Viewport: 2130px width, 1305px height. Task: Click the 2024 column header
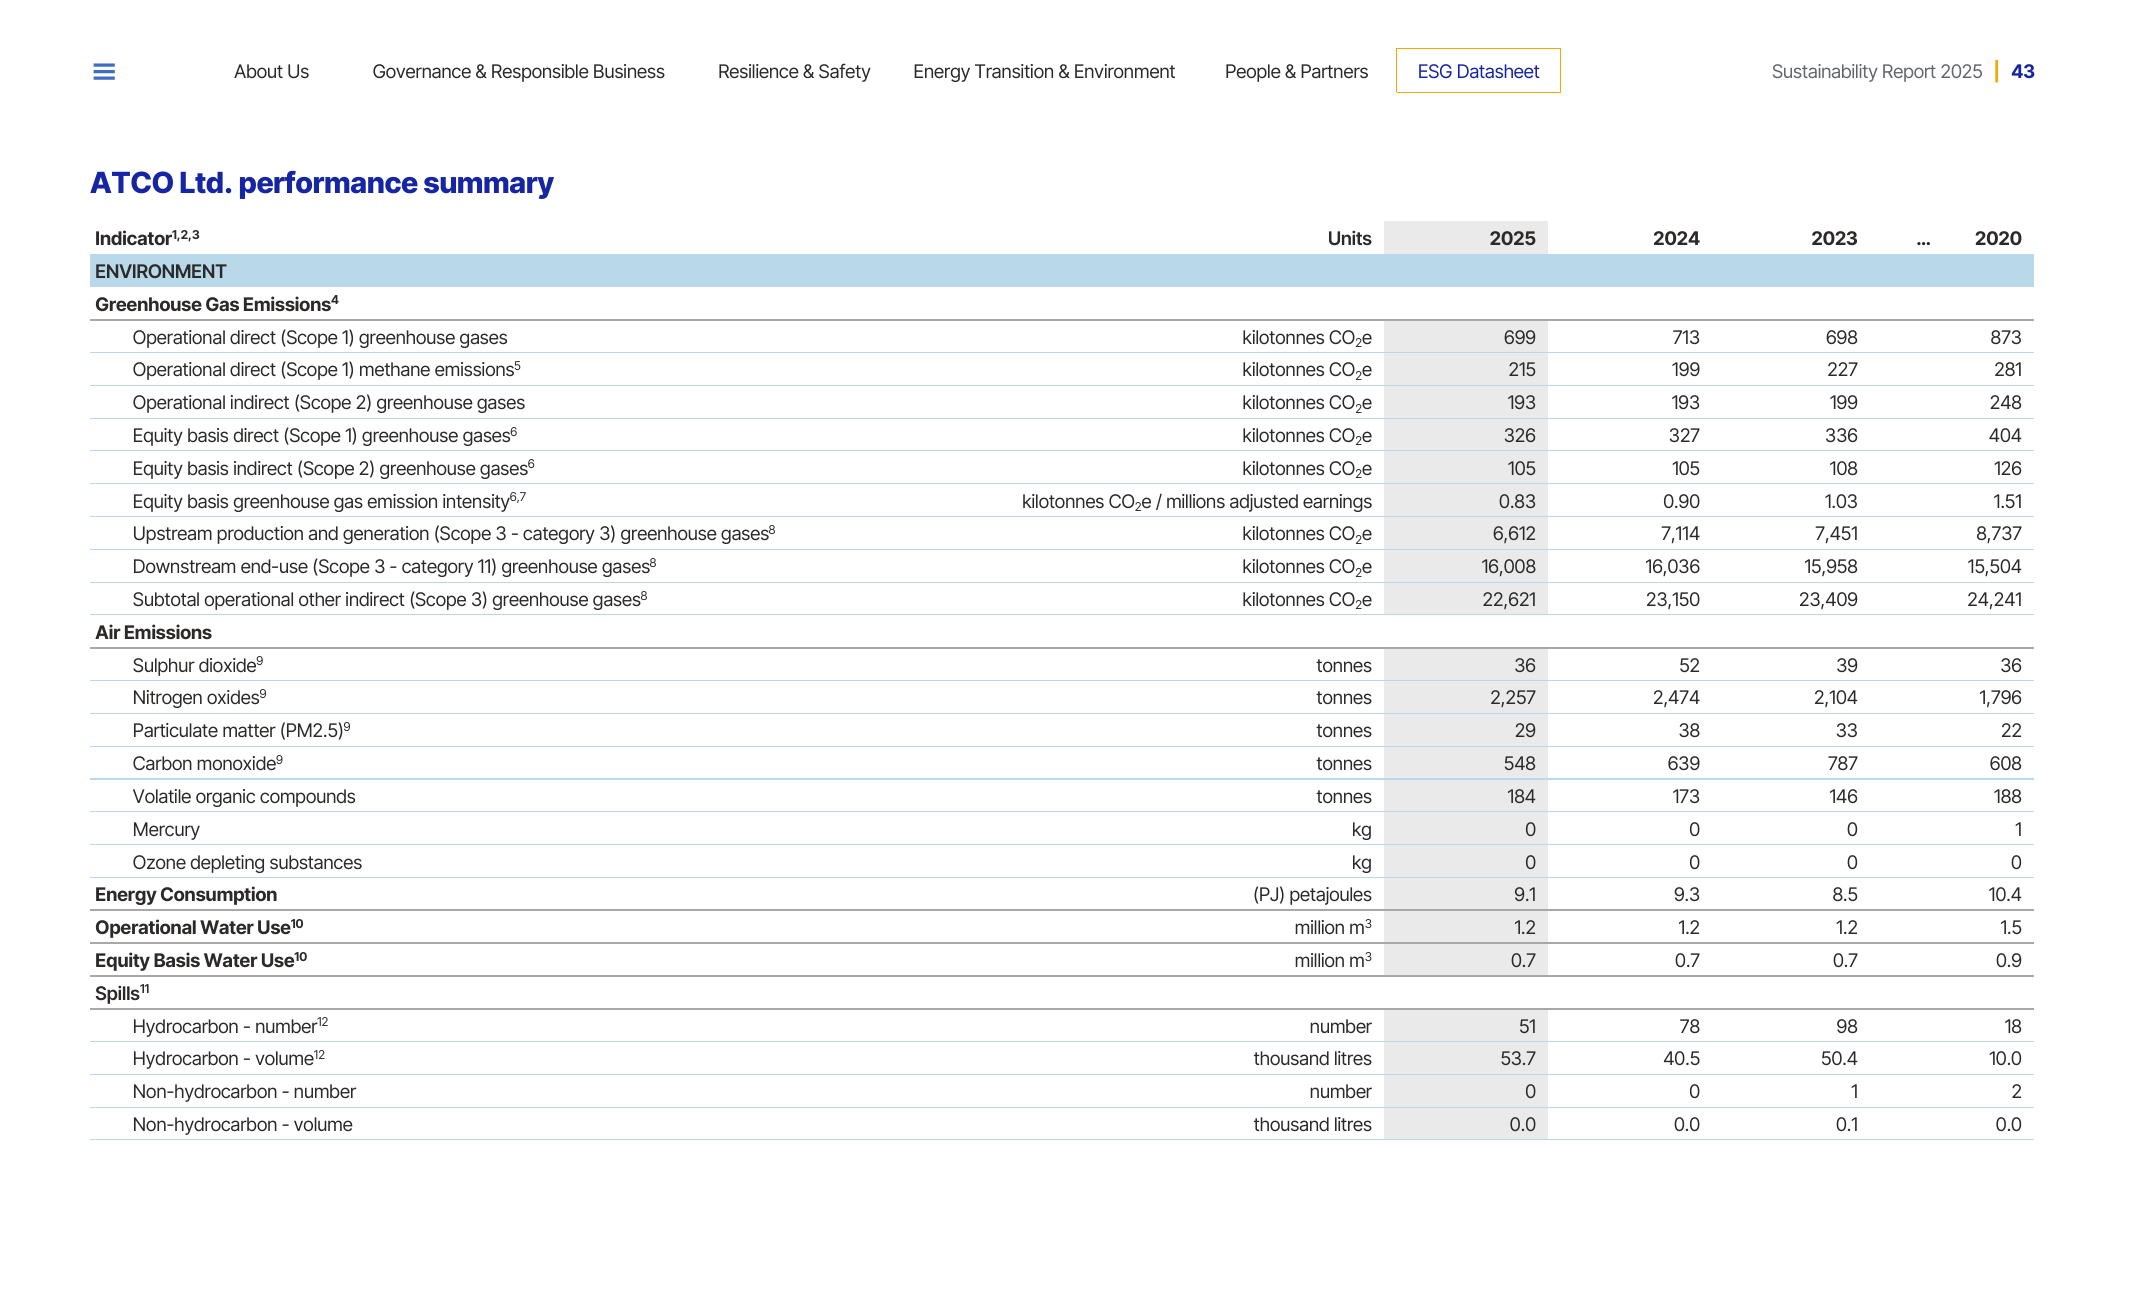1676,238
